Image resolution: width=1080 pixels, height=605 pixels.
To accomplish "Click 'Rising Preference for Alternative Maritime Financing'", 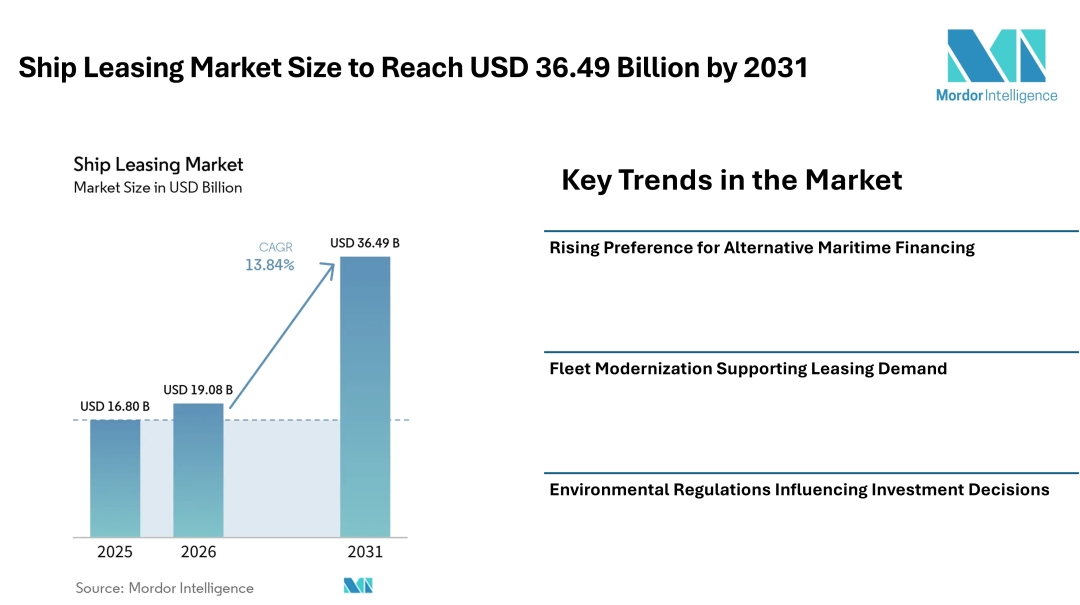I will [x=762, y=248].
